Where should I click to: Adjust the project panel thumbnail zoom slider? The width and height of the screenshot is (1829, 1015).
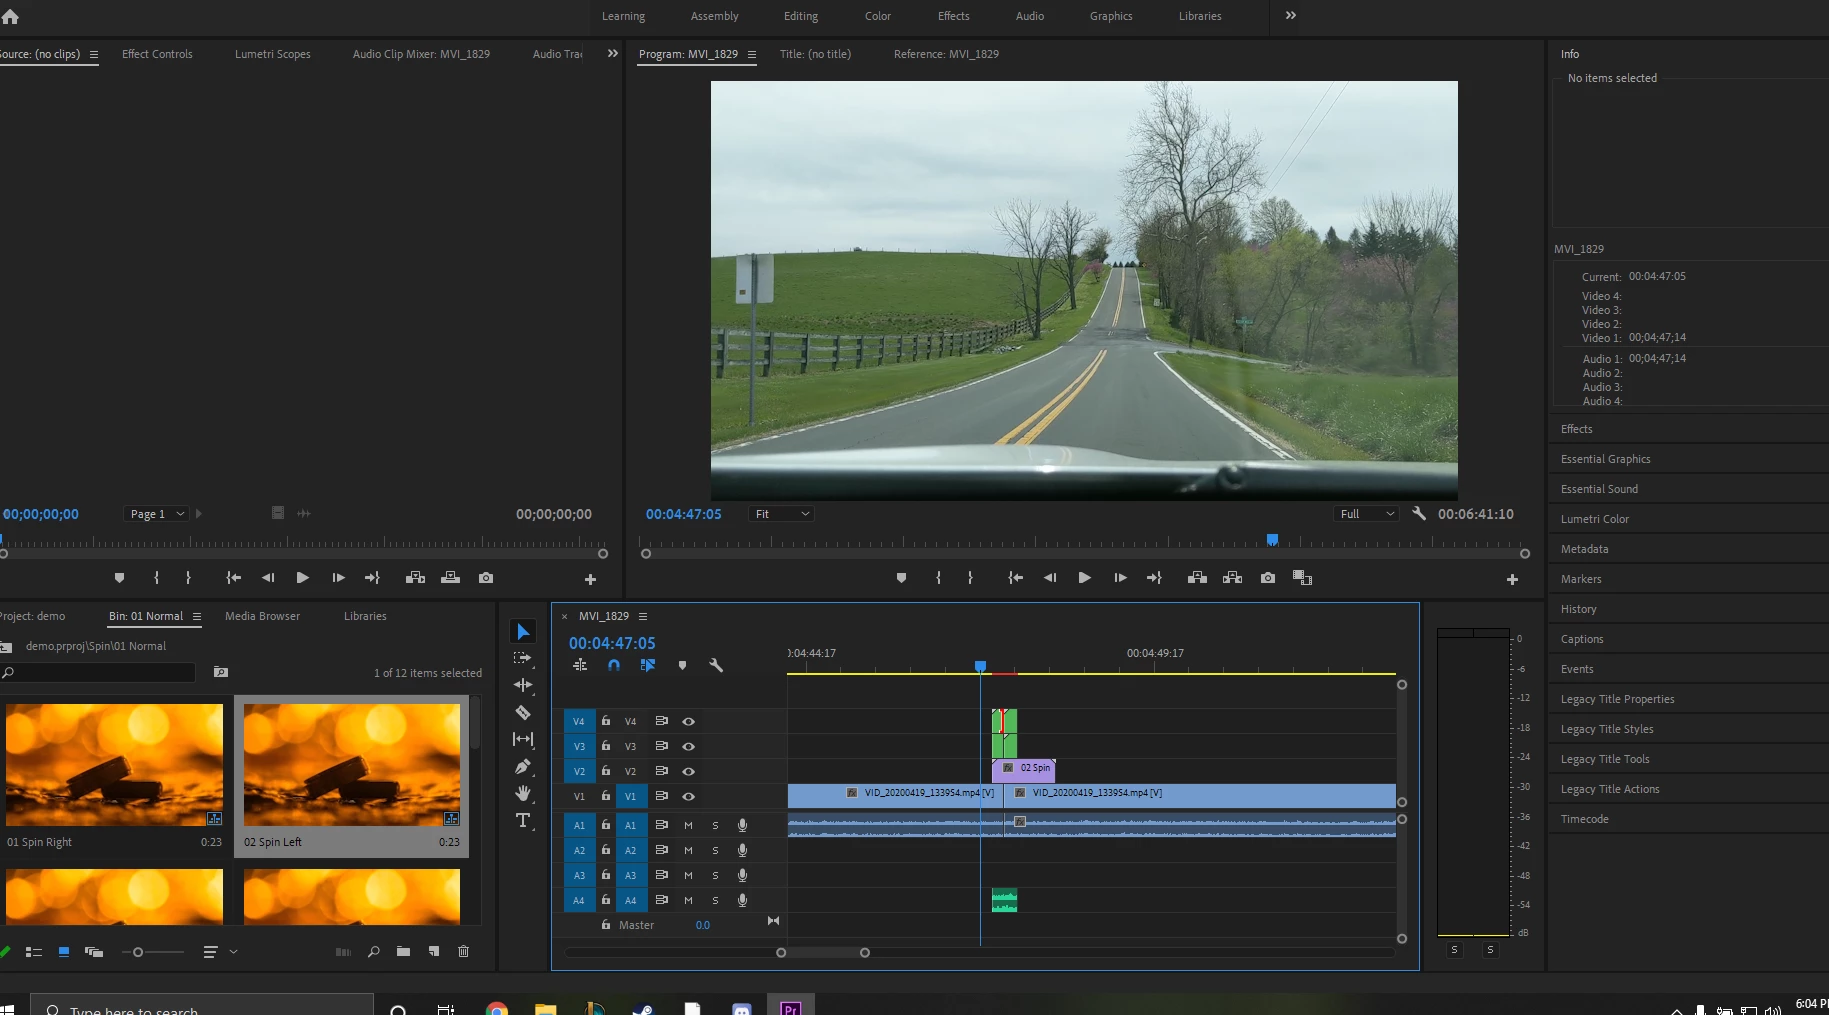coord(139,952)
